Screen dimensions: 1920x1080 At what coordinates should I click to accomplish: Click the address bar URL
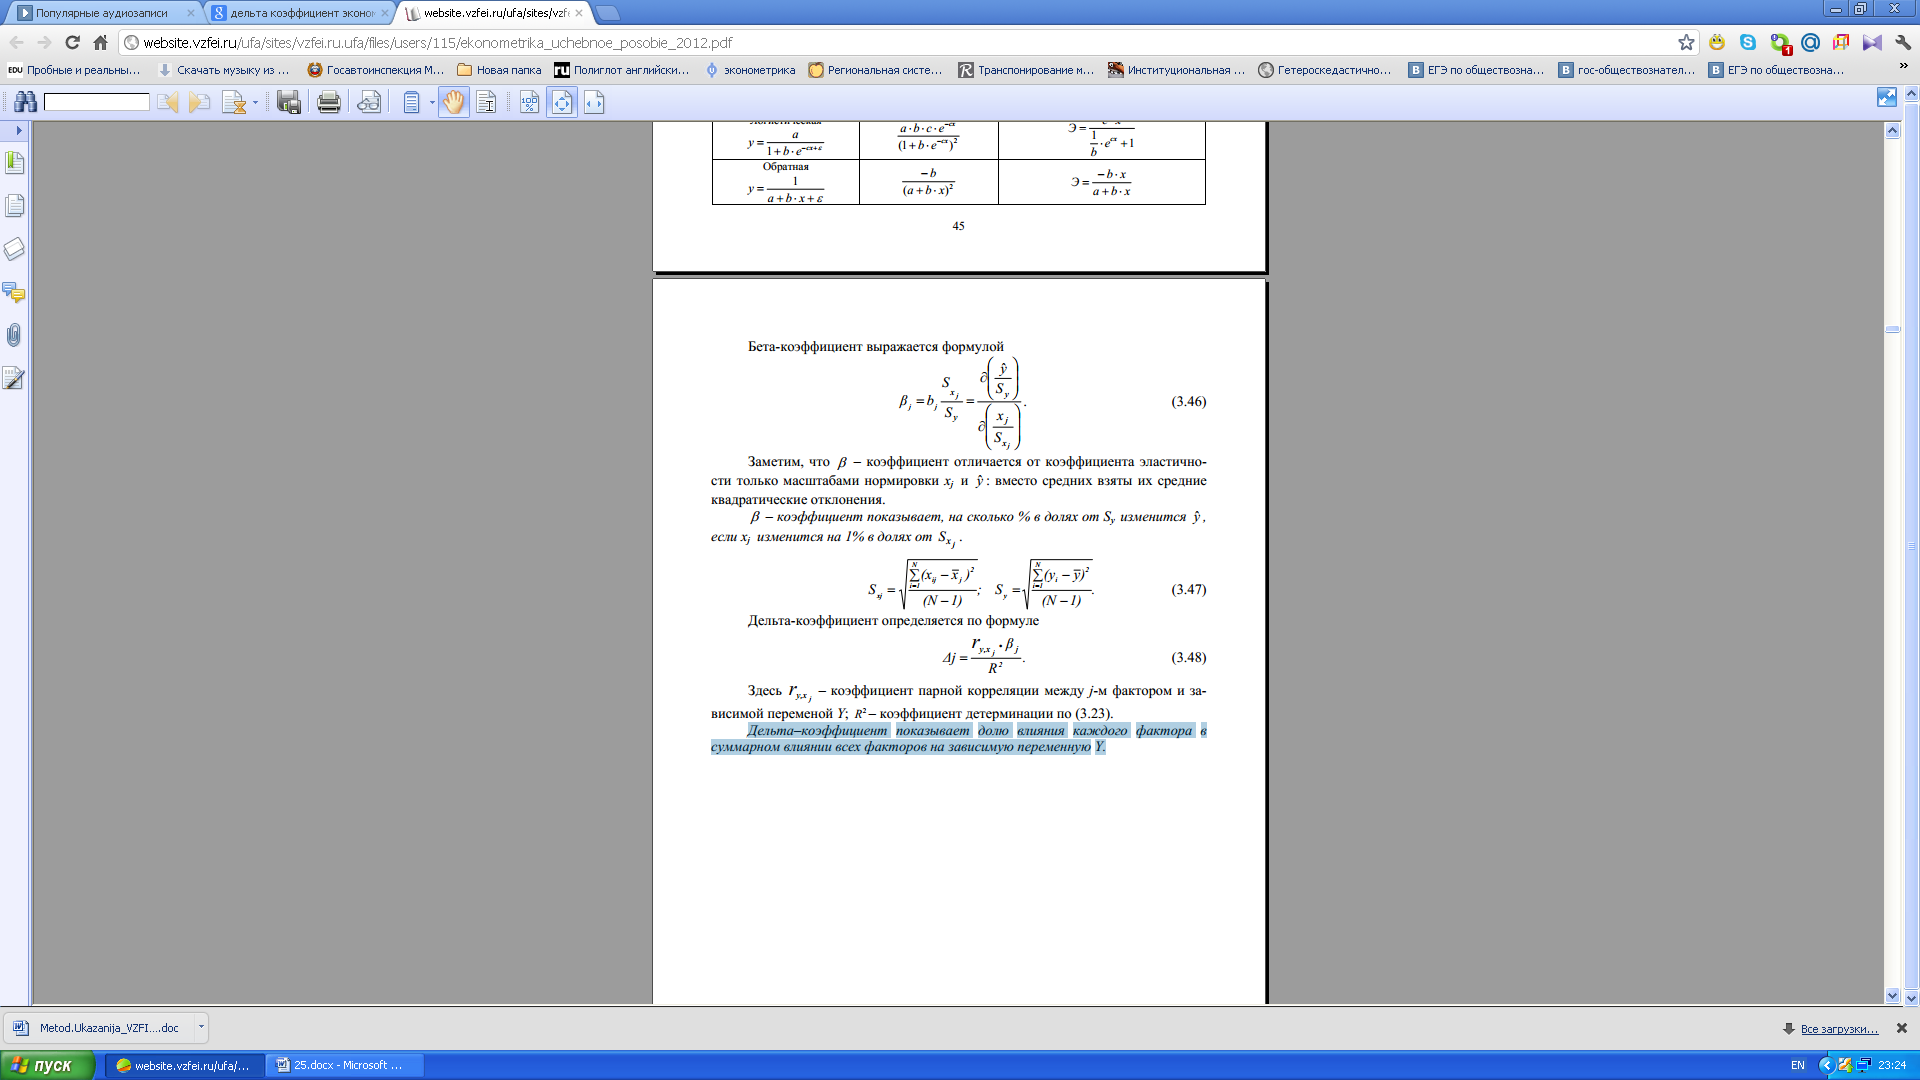[x=437, y=43]
